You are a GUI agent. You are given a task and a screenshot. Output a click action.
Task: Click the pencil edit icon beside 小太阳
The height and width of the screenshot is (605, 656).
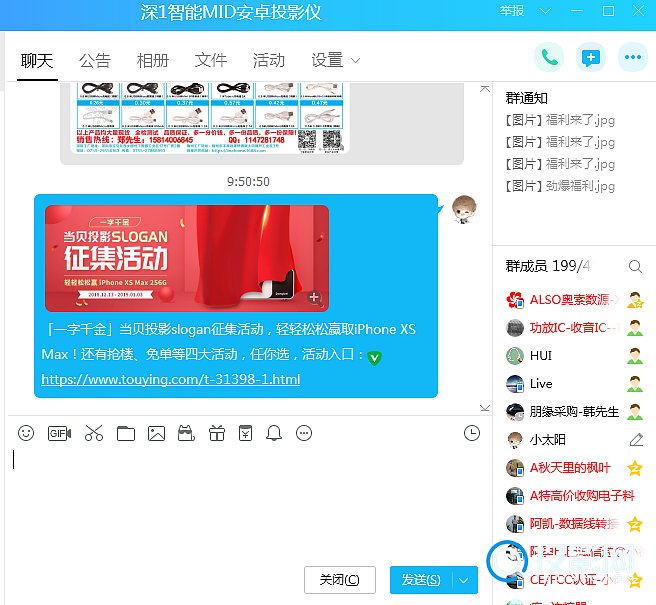coord(636,440)
